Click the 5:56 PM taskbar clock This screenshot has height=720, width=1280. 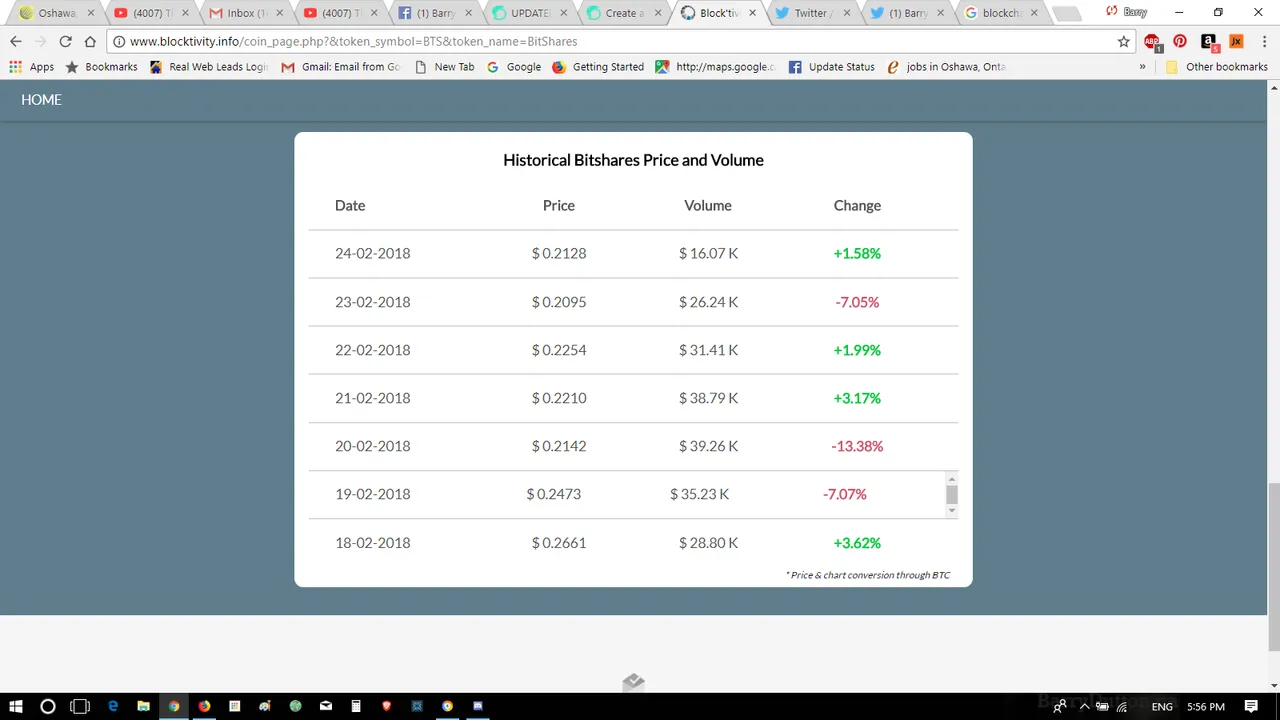point(1205,706)
